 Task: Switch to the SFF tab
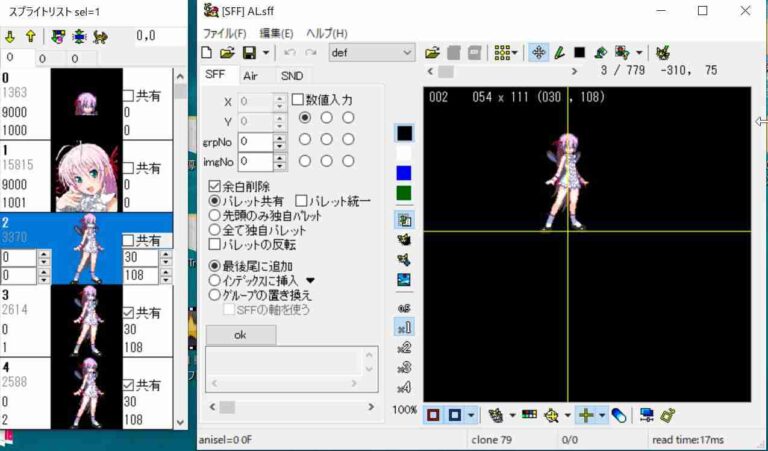tap(215, 74)
